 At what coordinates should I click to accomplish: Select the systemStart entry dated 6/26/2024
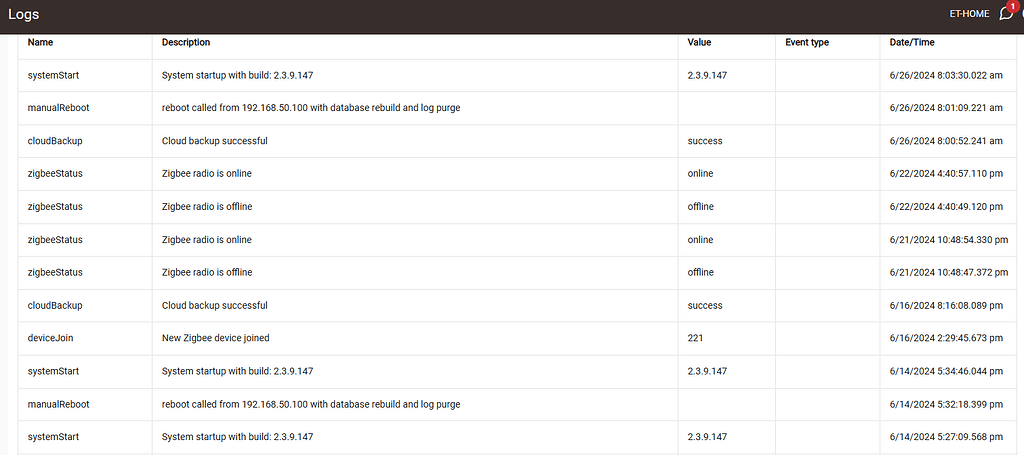point(55,75)
